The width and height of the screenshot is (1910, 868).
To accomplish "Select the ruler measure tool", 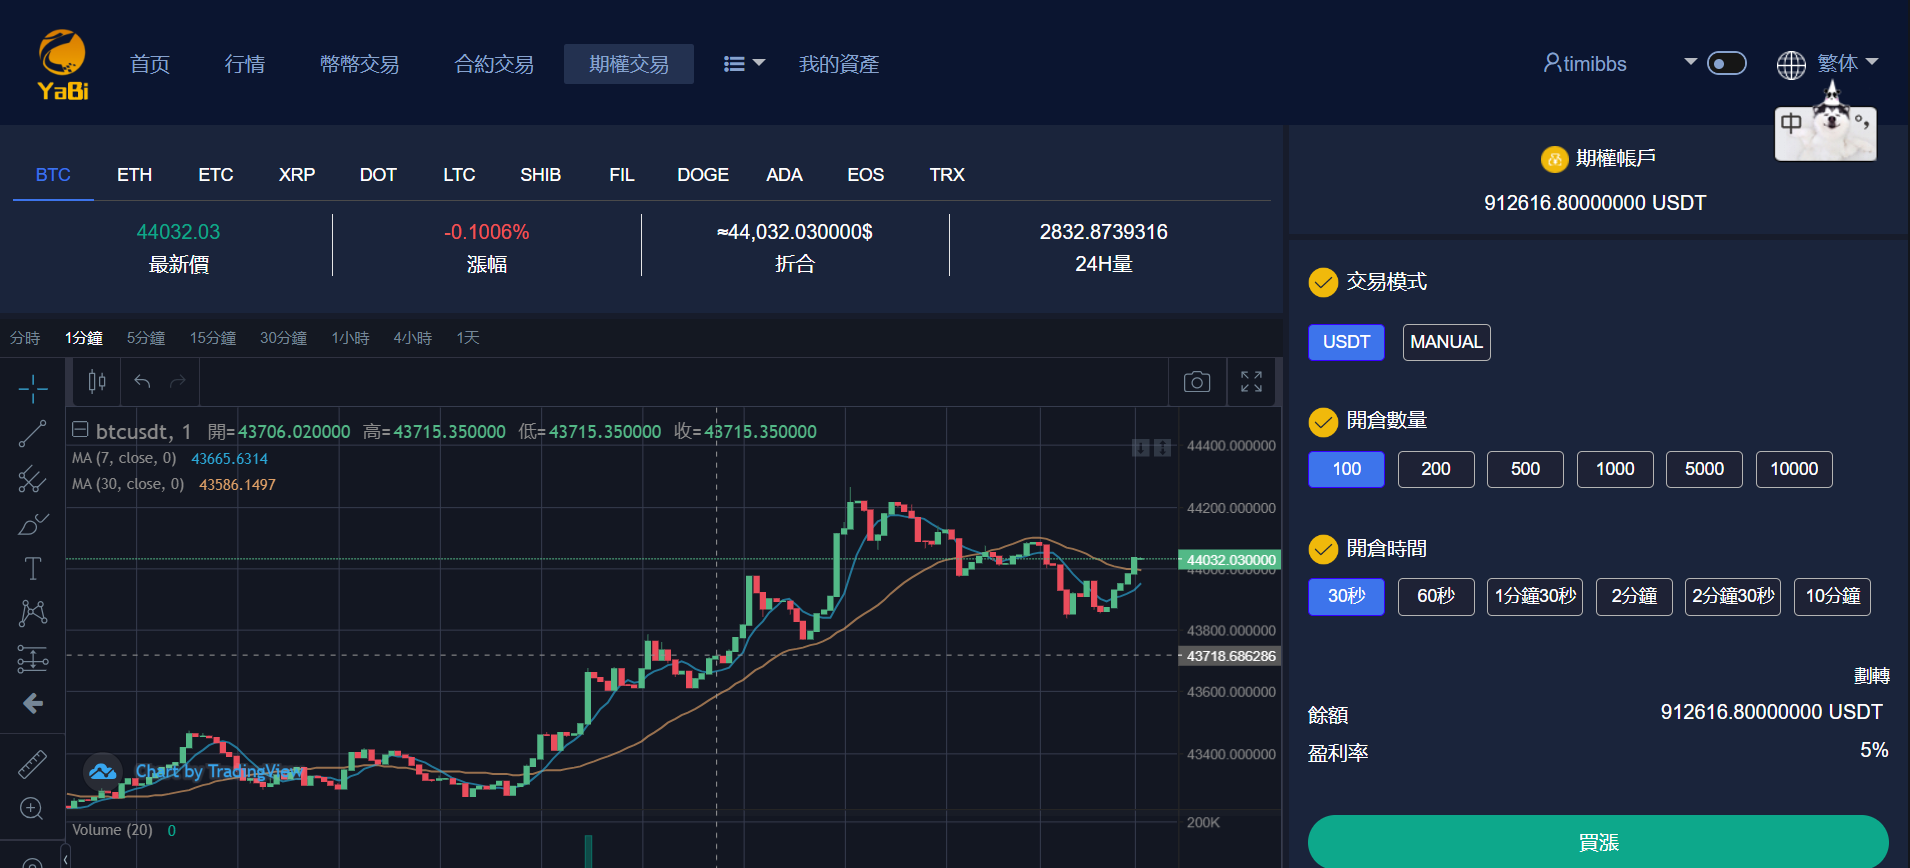I will (x=32, y=764).
